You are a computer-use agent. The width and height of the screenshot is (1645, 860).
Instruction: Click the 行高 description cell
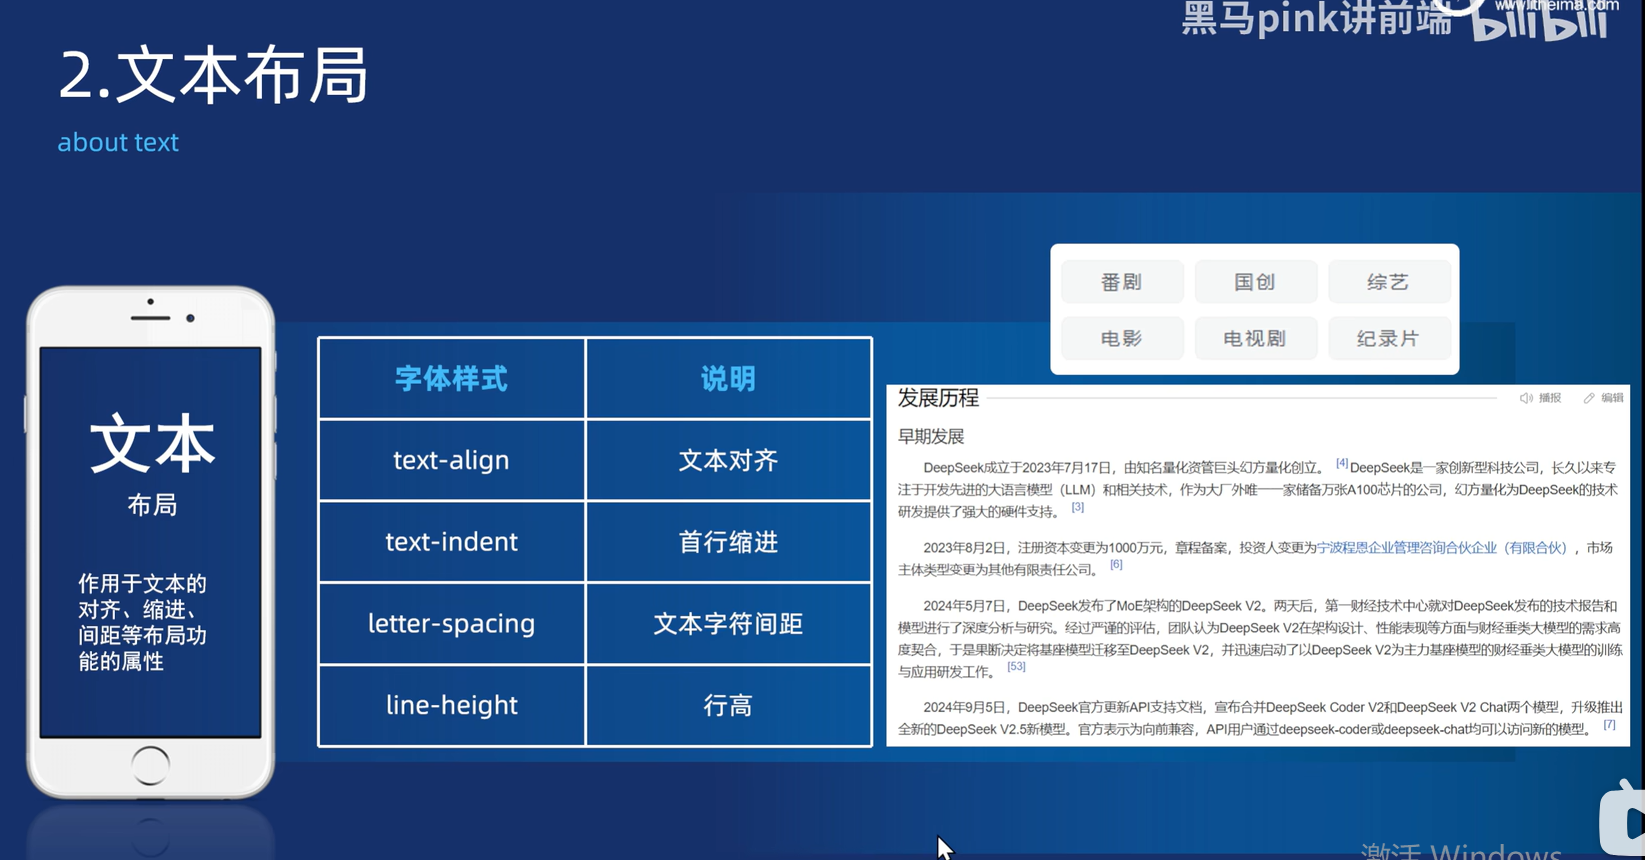coord(728,705)
